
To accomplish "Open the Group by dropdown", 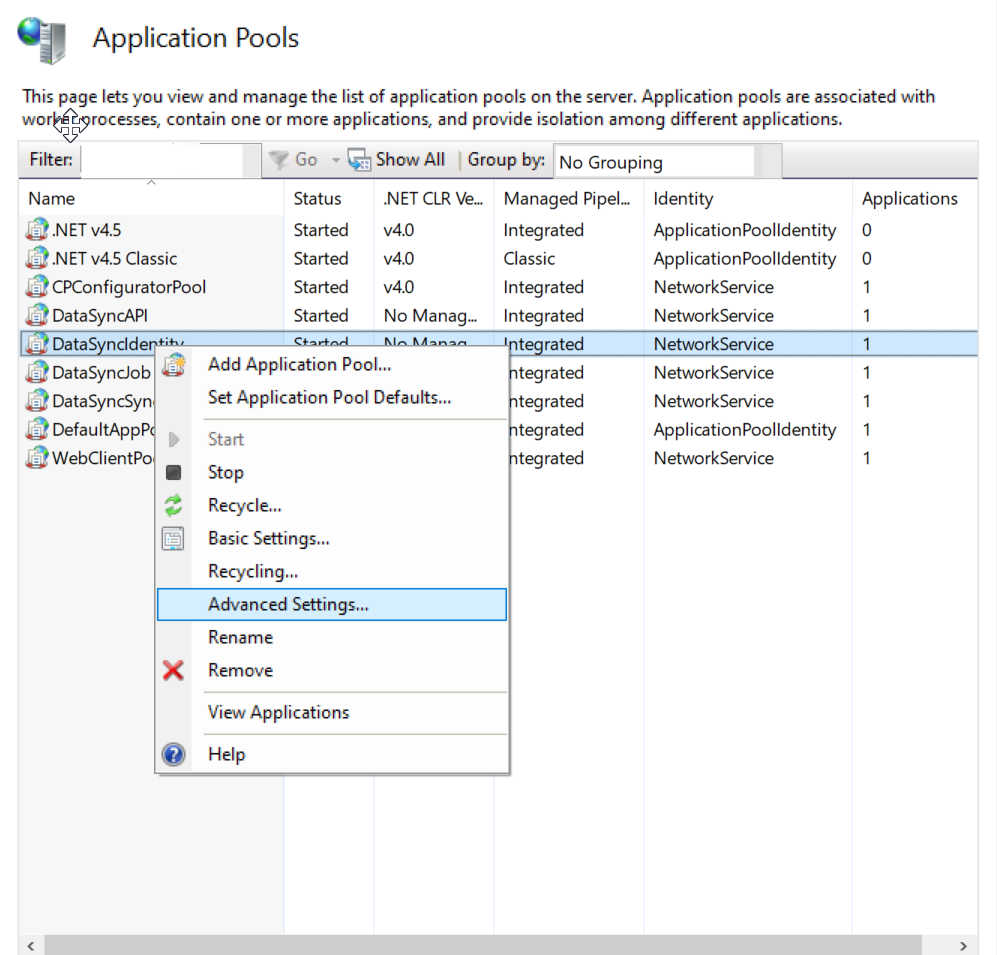I will tap(655, 162).
